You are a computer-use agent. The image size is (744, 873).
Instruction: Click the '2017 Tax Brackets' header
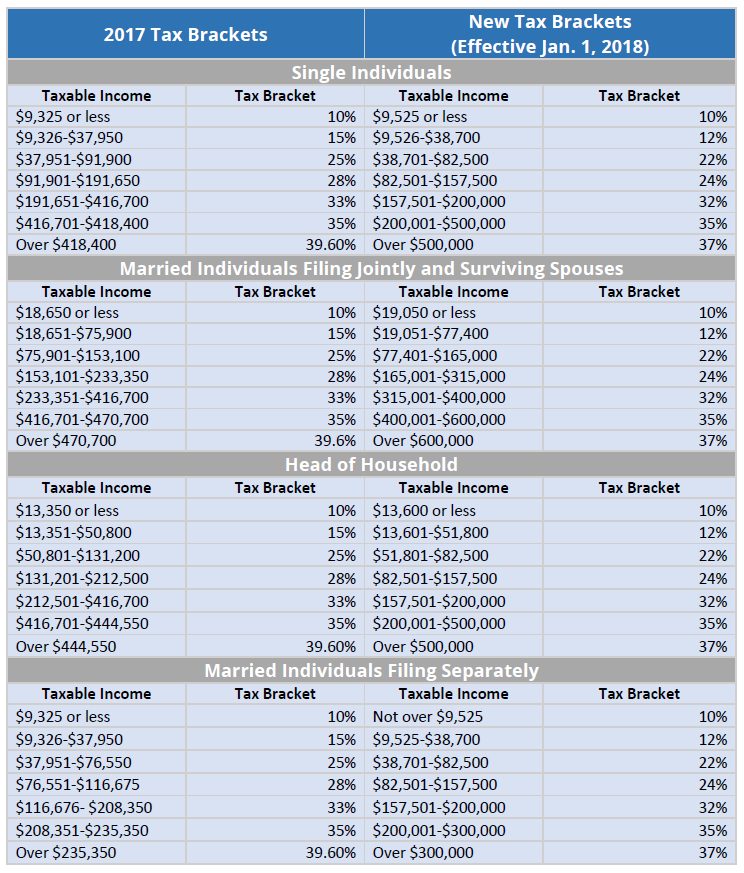click(x=186, y=34)
